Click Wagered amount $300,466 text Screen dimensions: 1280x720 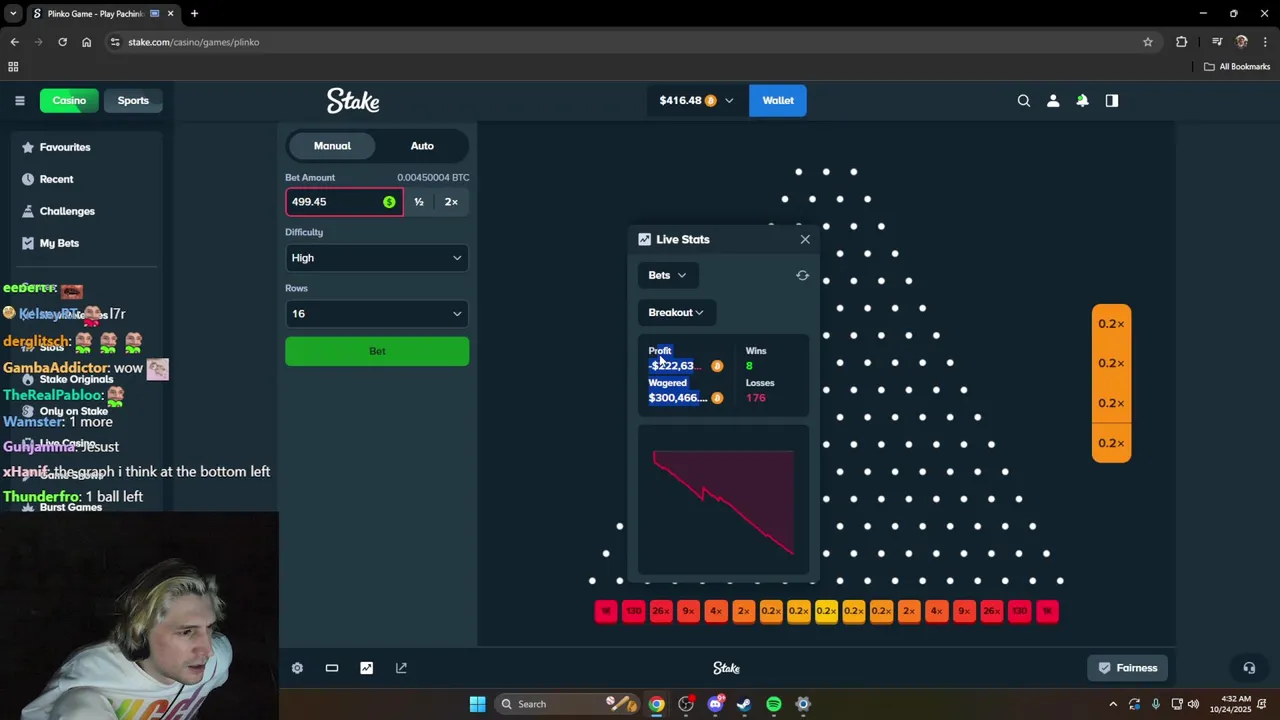(x=678, y=398)
